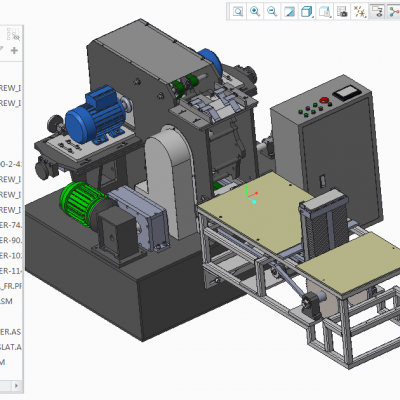Select the Zoom Out tool
This screenshot has height=400, width=400.
click(272, 12)
